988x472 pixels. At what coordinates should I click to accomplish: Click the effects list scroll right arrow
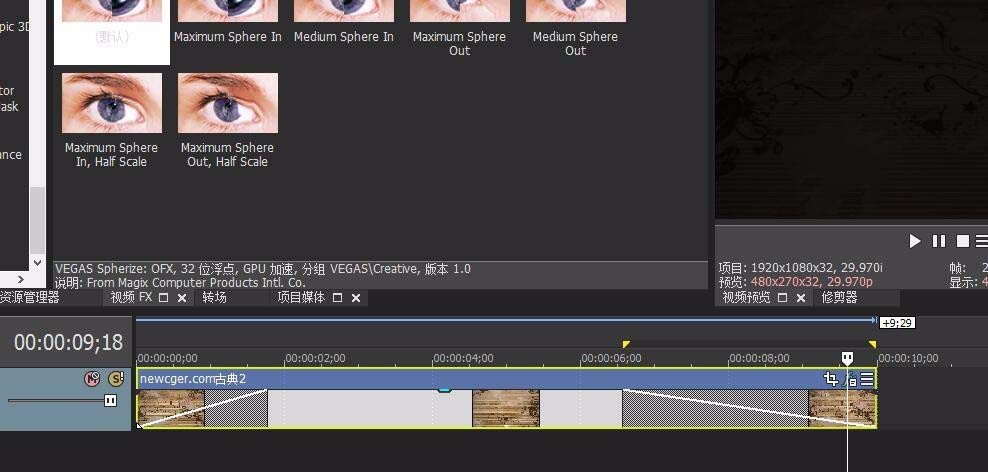21,278
